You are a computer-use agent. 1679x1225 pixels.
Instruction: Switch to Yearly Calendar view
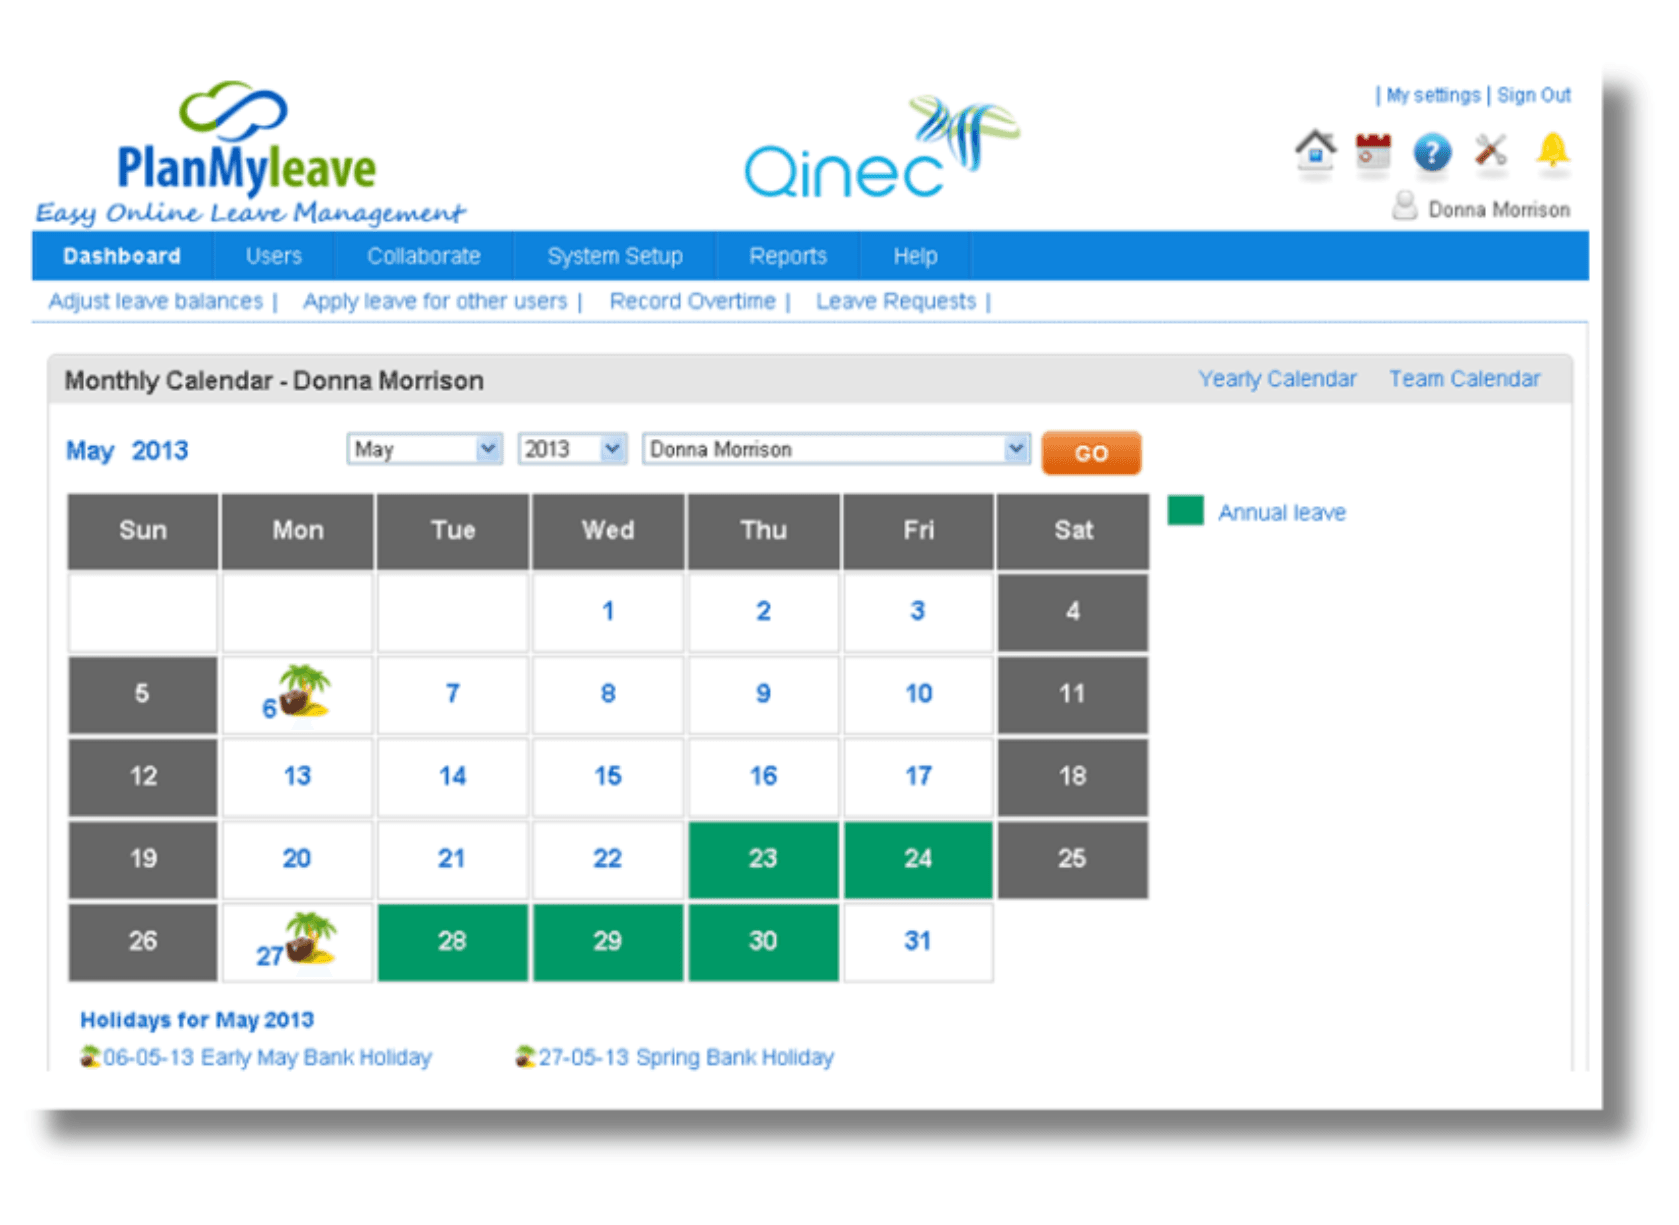[1277, 379]
